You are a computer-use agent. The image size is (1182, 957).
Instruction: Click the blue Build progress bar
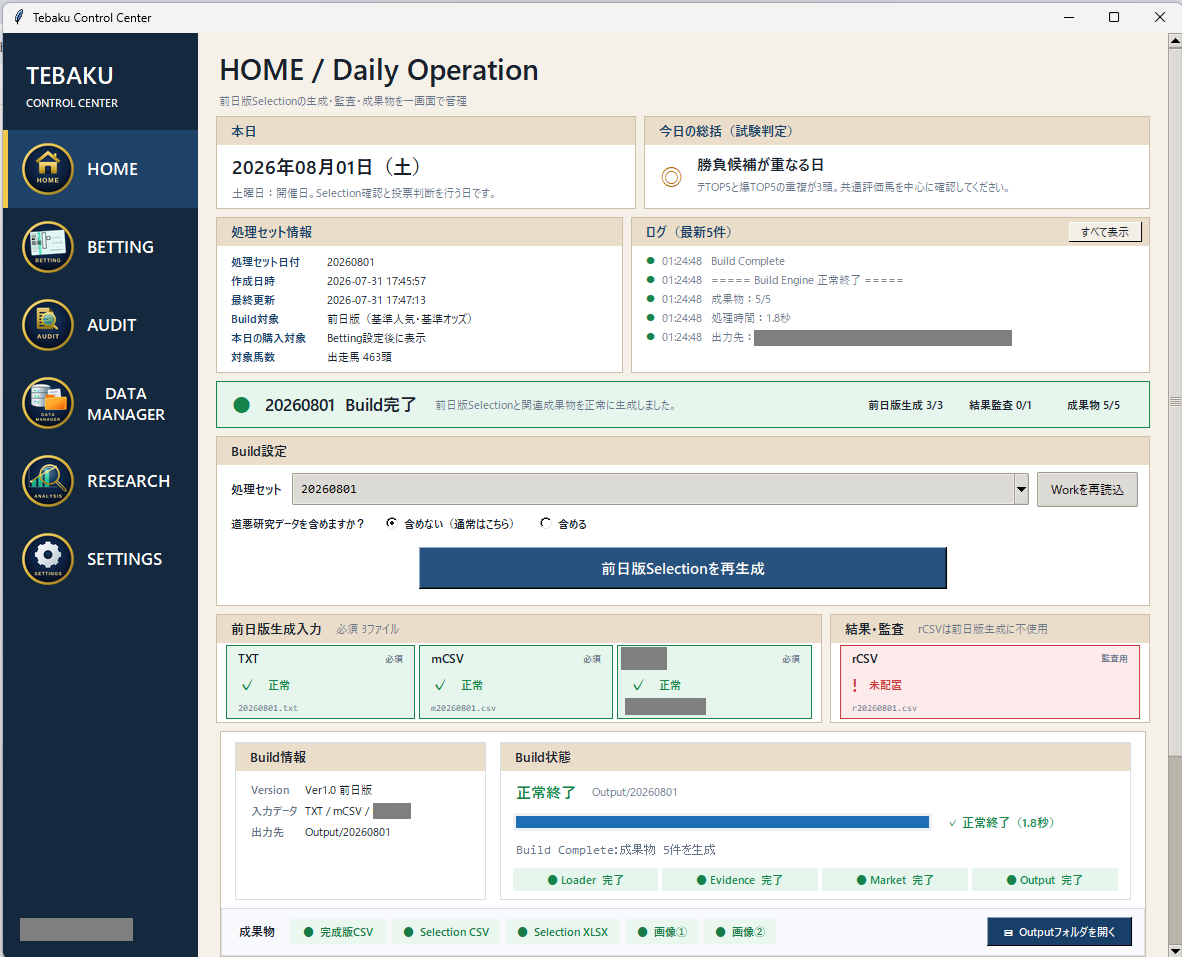(722, 822)
